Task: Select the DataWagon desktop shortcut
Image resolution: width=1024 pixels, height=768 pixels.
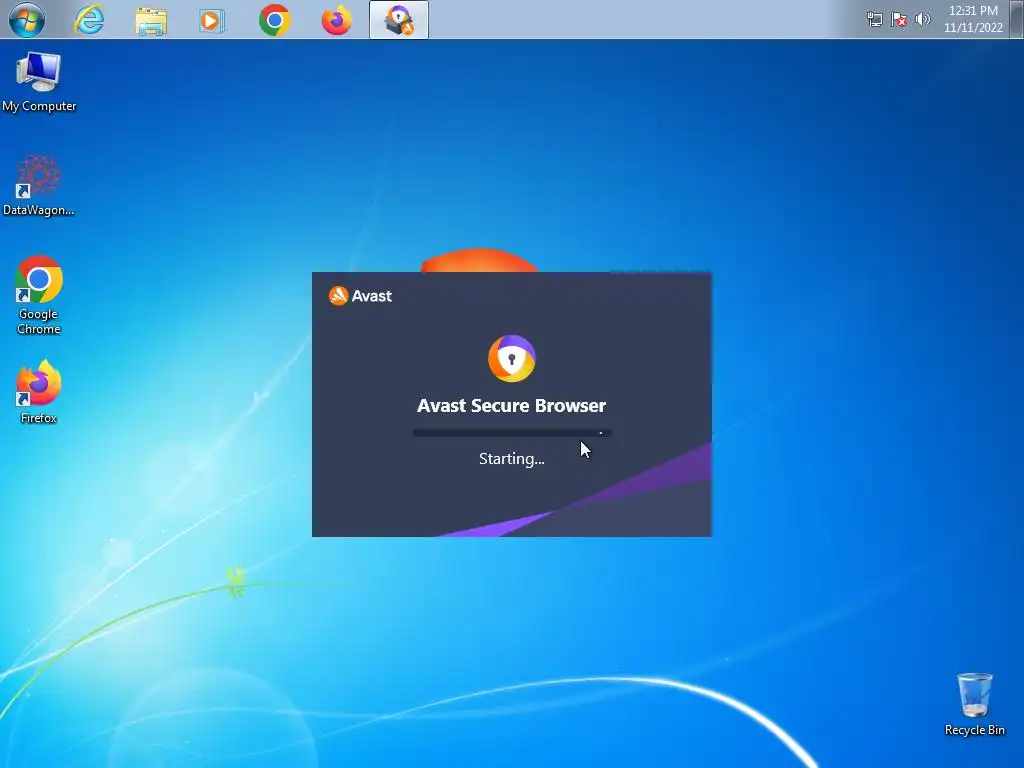Action: click(x=39, y=185)
